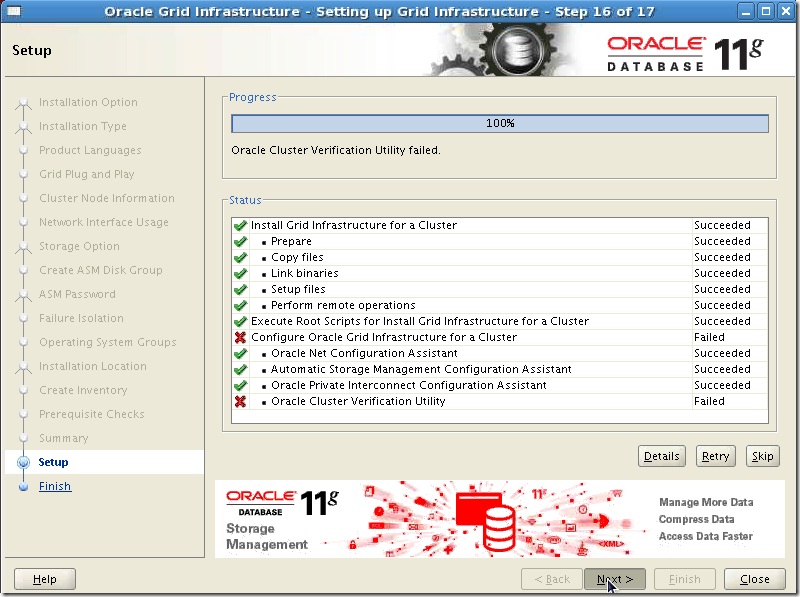
Task: Click the green check icon beside Setup files
Action: [240, 289]
